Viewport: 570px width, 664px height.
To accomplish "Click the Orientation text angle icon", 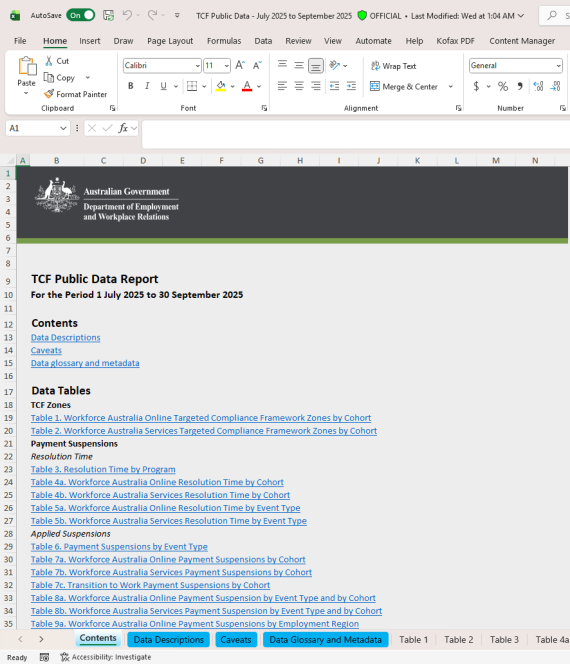I will (x=335, y=65).
